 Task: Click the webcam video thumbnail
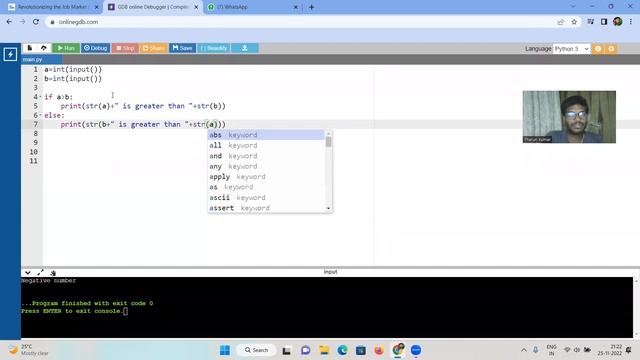569,117
